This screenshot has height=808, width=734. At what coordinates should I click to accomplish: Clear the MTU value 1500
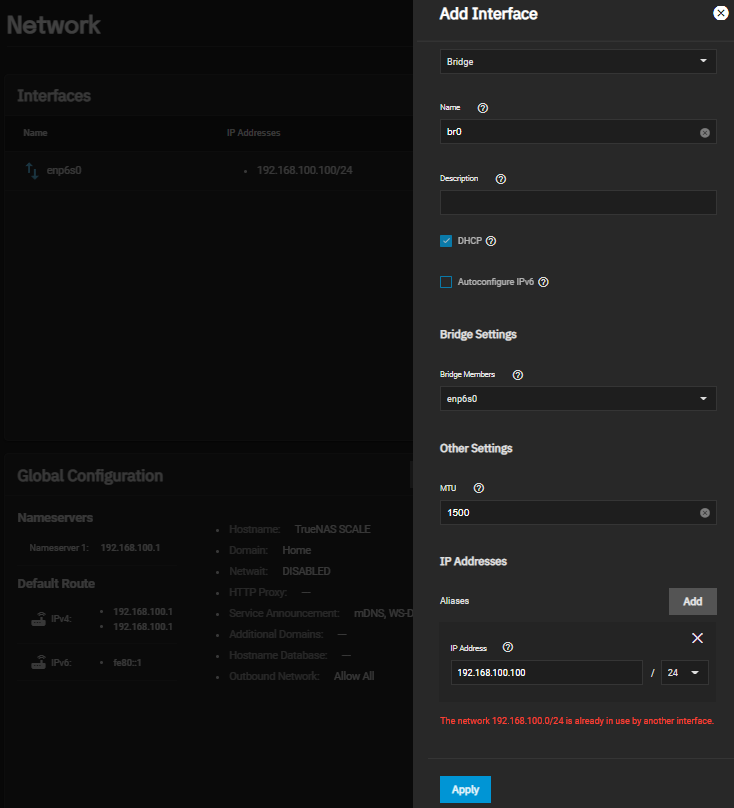(705, 513)
